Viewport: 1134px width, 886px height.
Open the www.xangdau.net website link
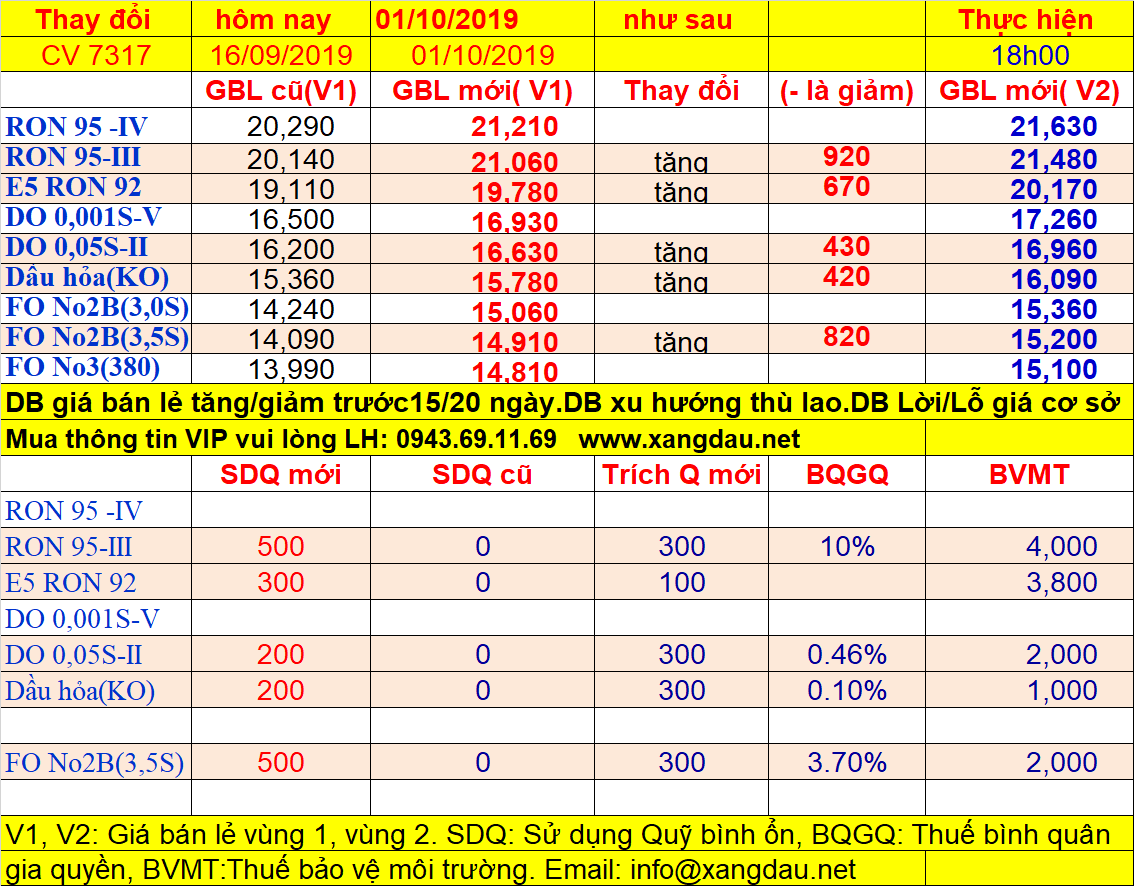[690, 439]
